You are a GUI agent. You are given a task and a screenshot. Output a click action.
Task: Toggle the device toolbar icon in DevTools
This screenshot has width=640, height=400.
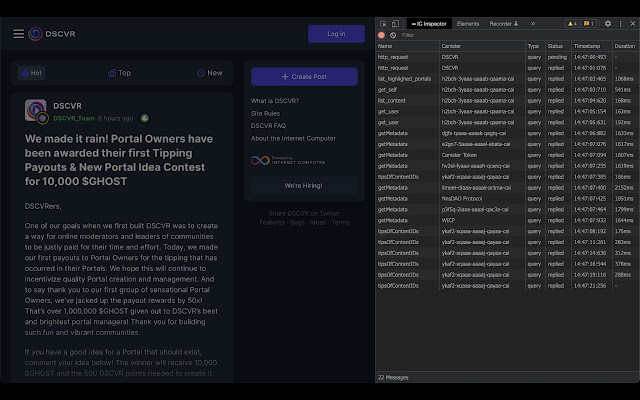[395, 24]
